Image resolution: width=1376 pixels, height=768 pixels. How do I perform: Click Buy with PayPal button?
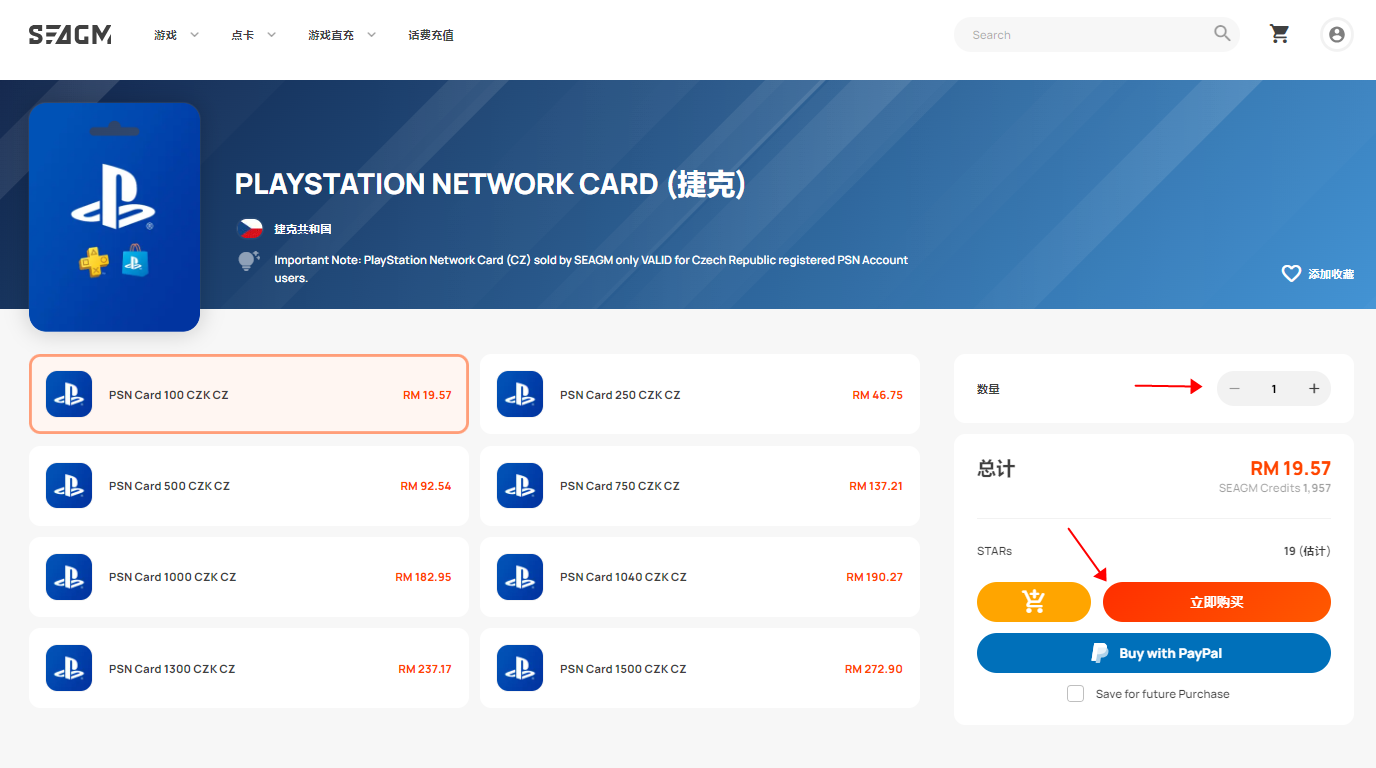point(1154,653)
